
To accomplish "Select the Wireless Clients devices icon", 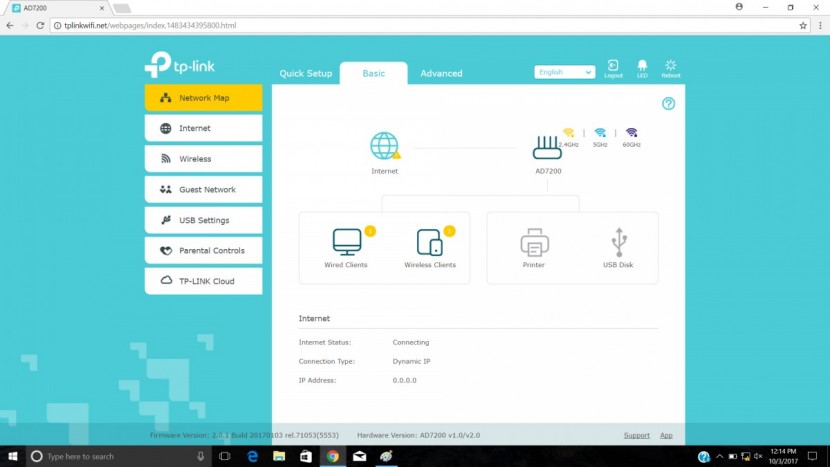I will coord(430,242).
